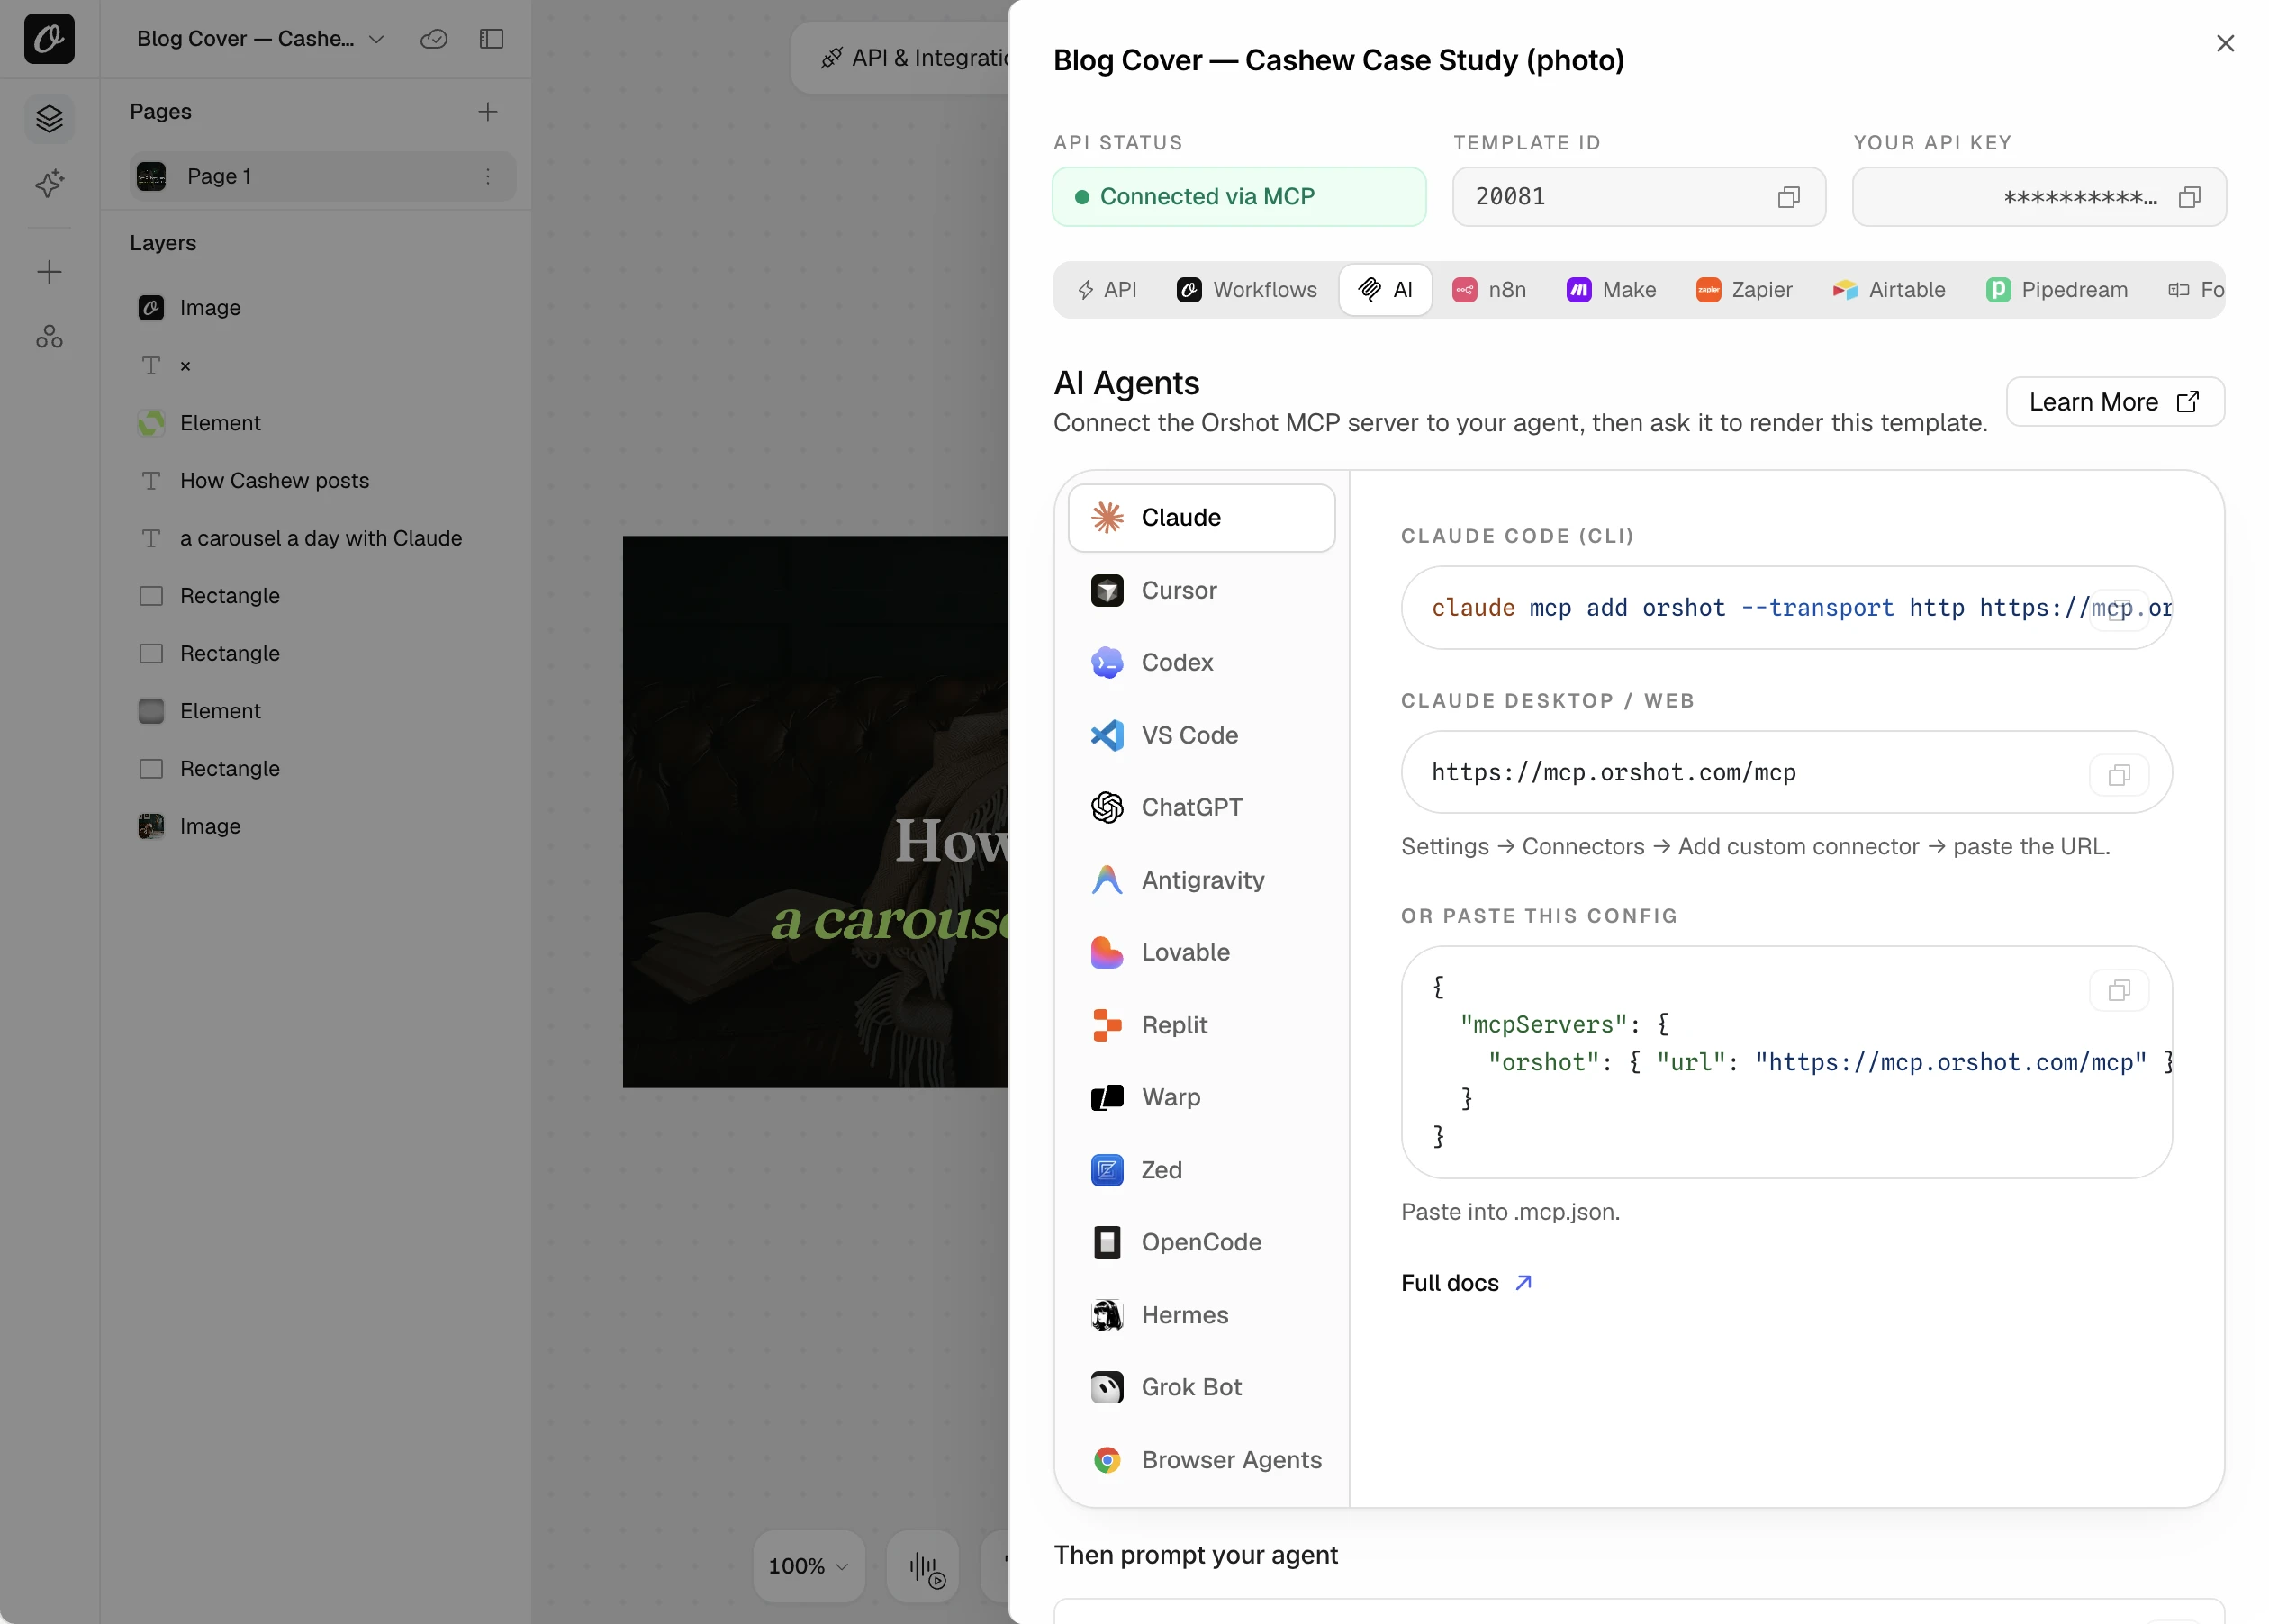
Task: Select the OpenCode agent
Action: tap(1201, 1242)
